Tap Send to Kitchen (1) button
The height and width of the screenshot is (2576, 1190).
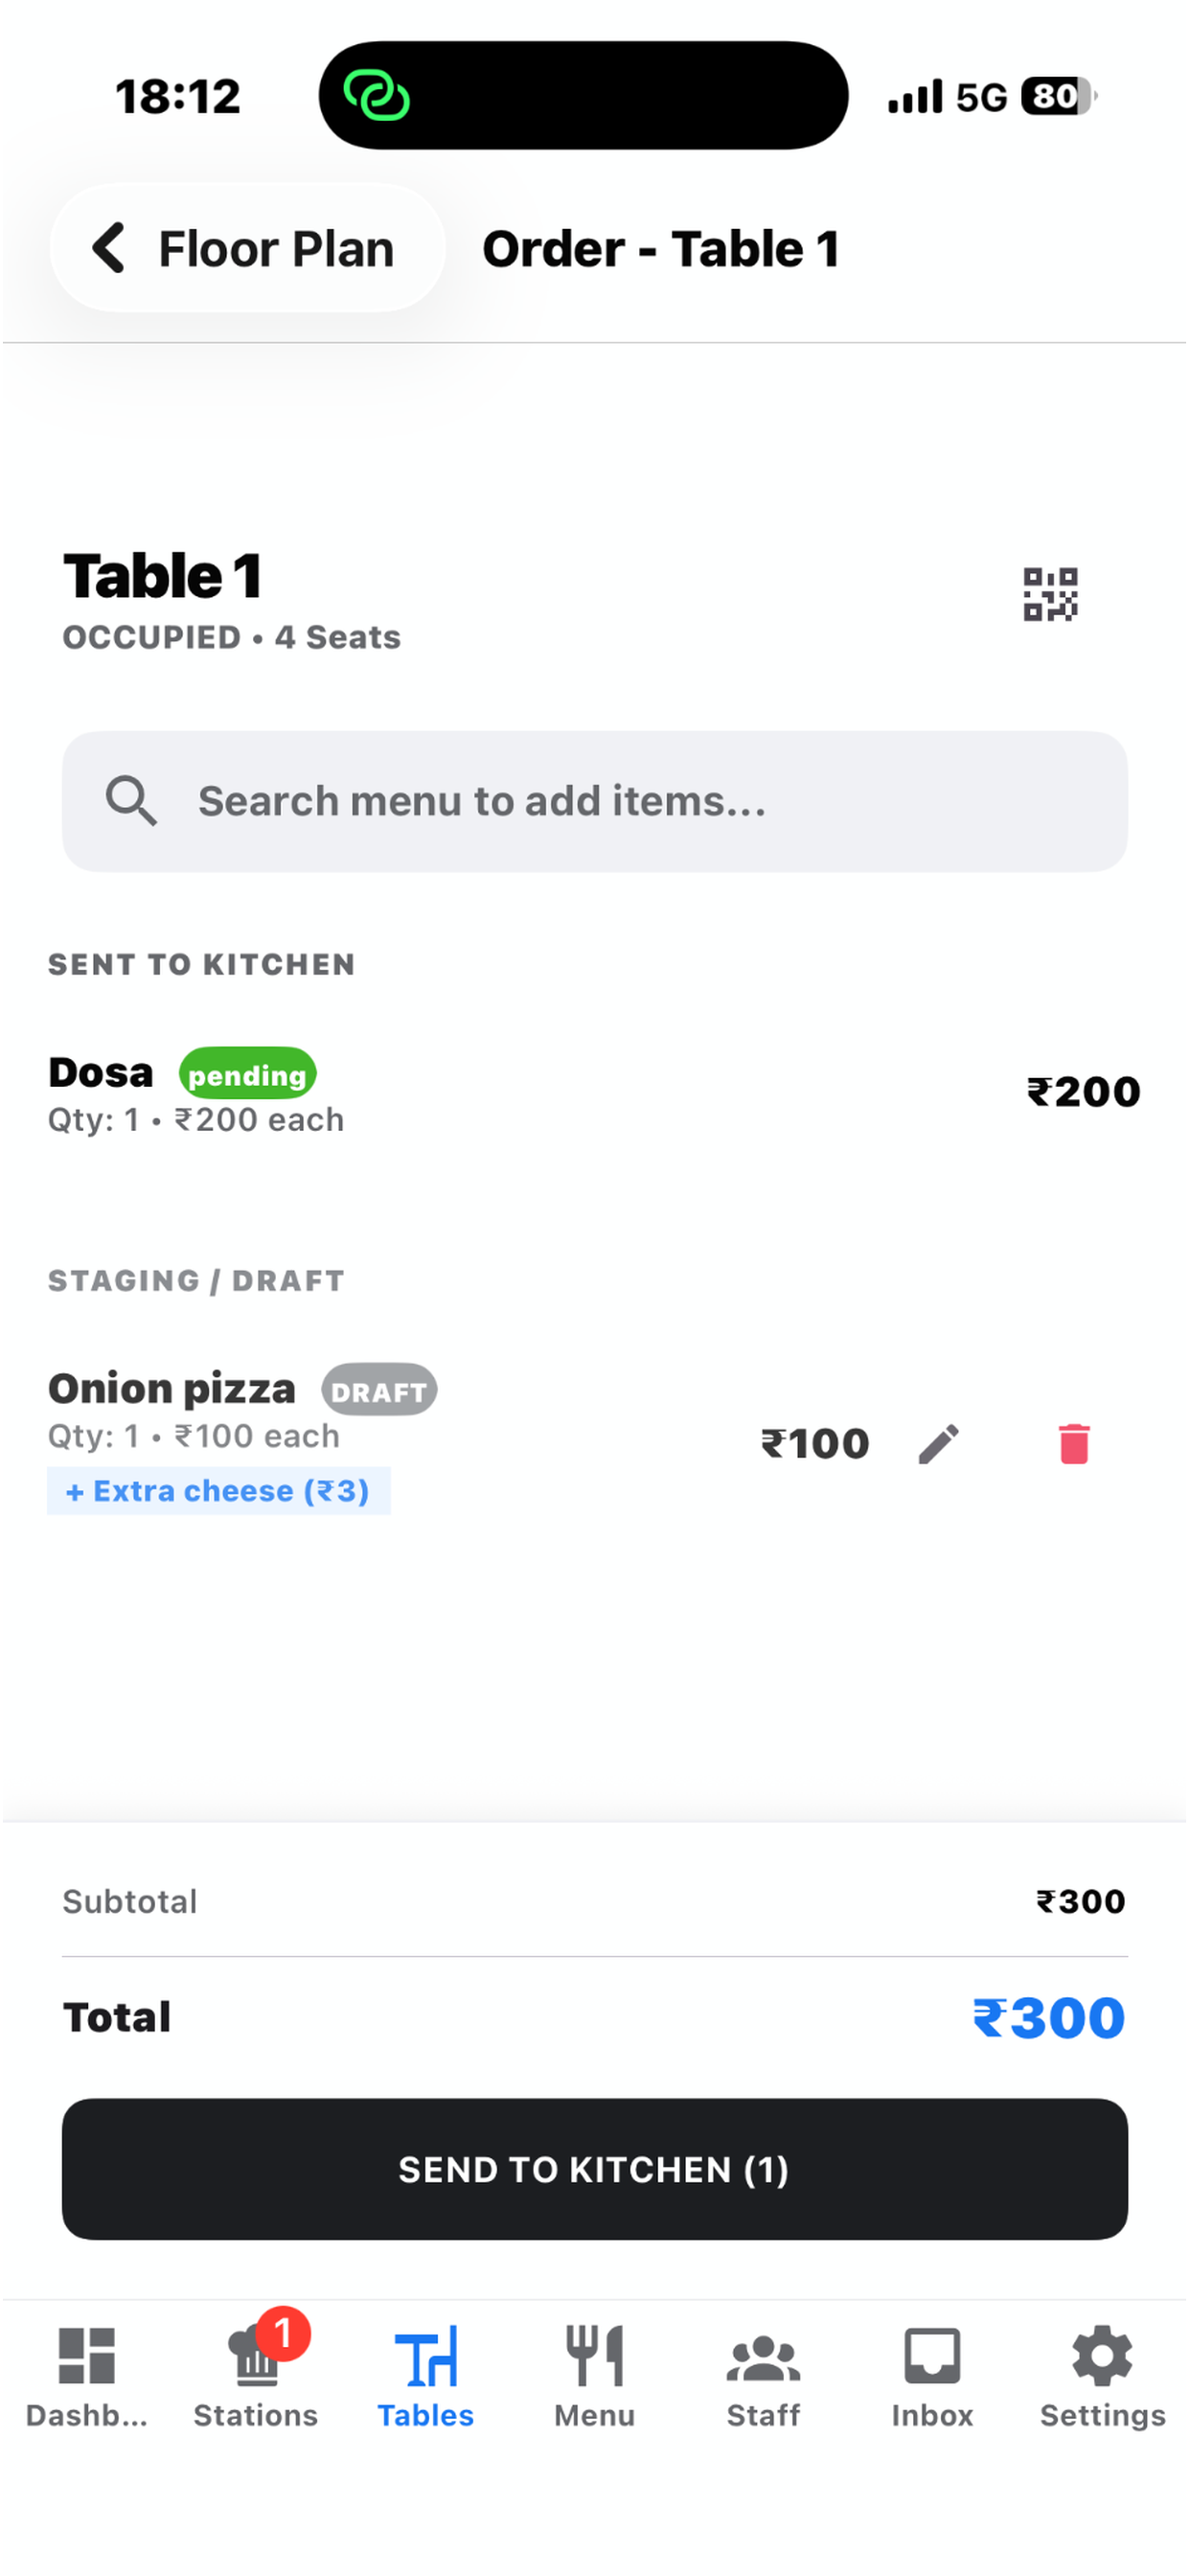click(595, 2169)
